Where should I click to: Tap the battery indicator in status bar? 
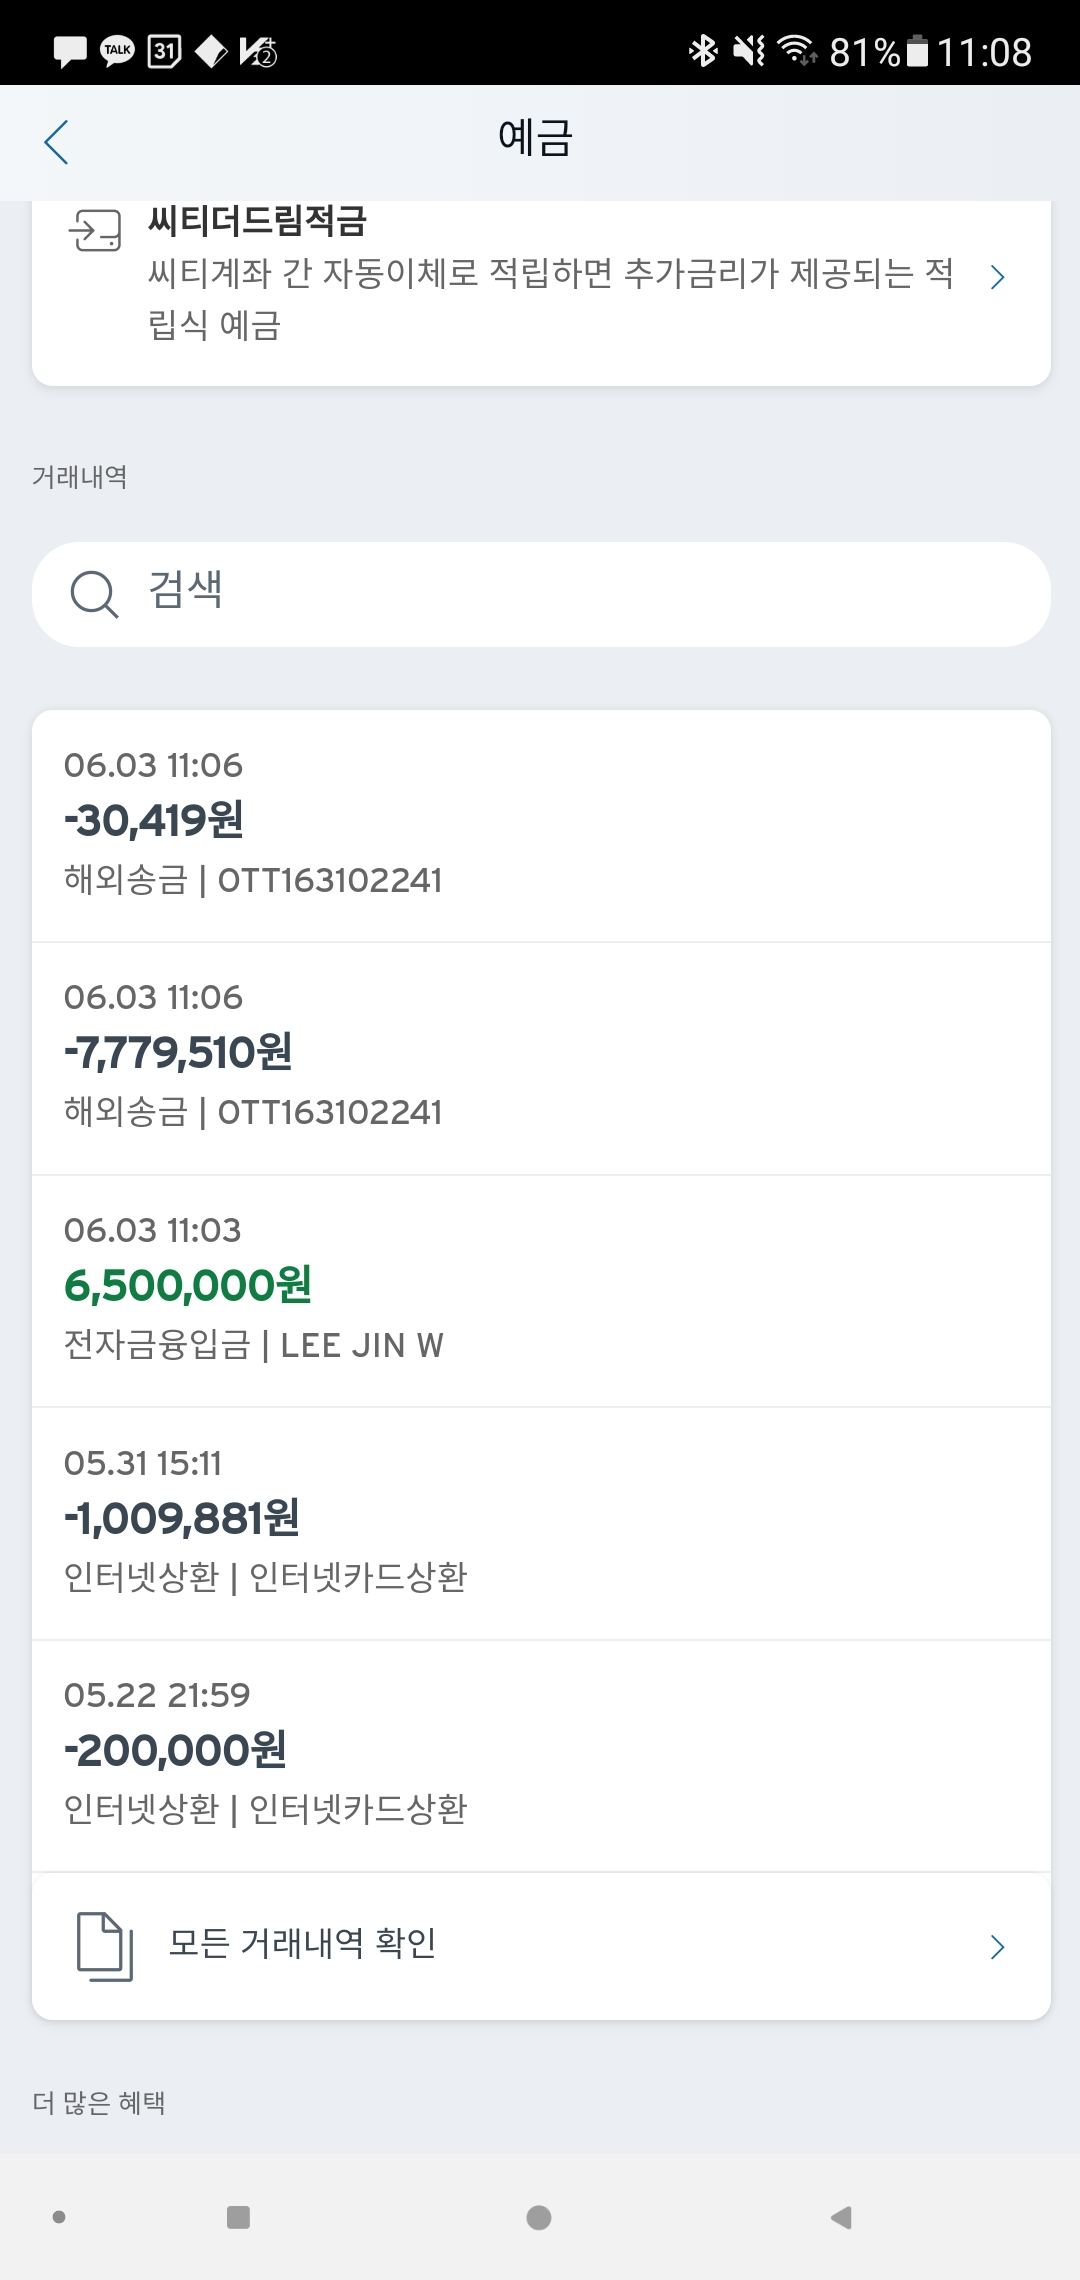click(917, 51)
